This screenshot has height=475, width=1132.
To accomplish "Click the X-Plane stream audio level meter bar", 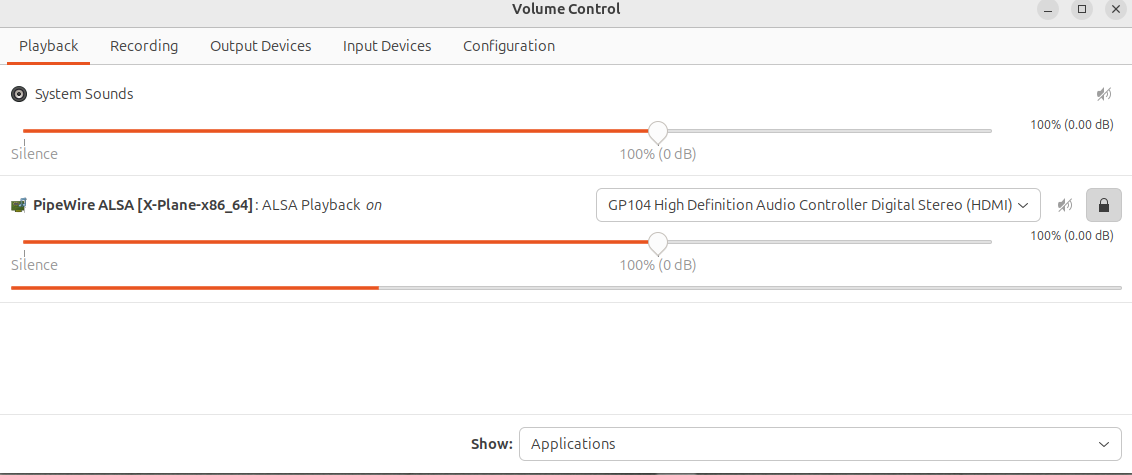I will point(566,288).
